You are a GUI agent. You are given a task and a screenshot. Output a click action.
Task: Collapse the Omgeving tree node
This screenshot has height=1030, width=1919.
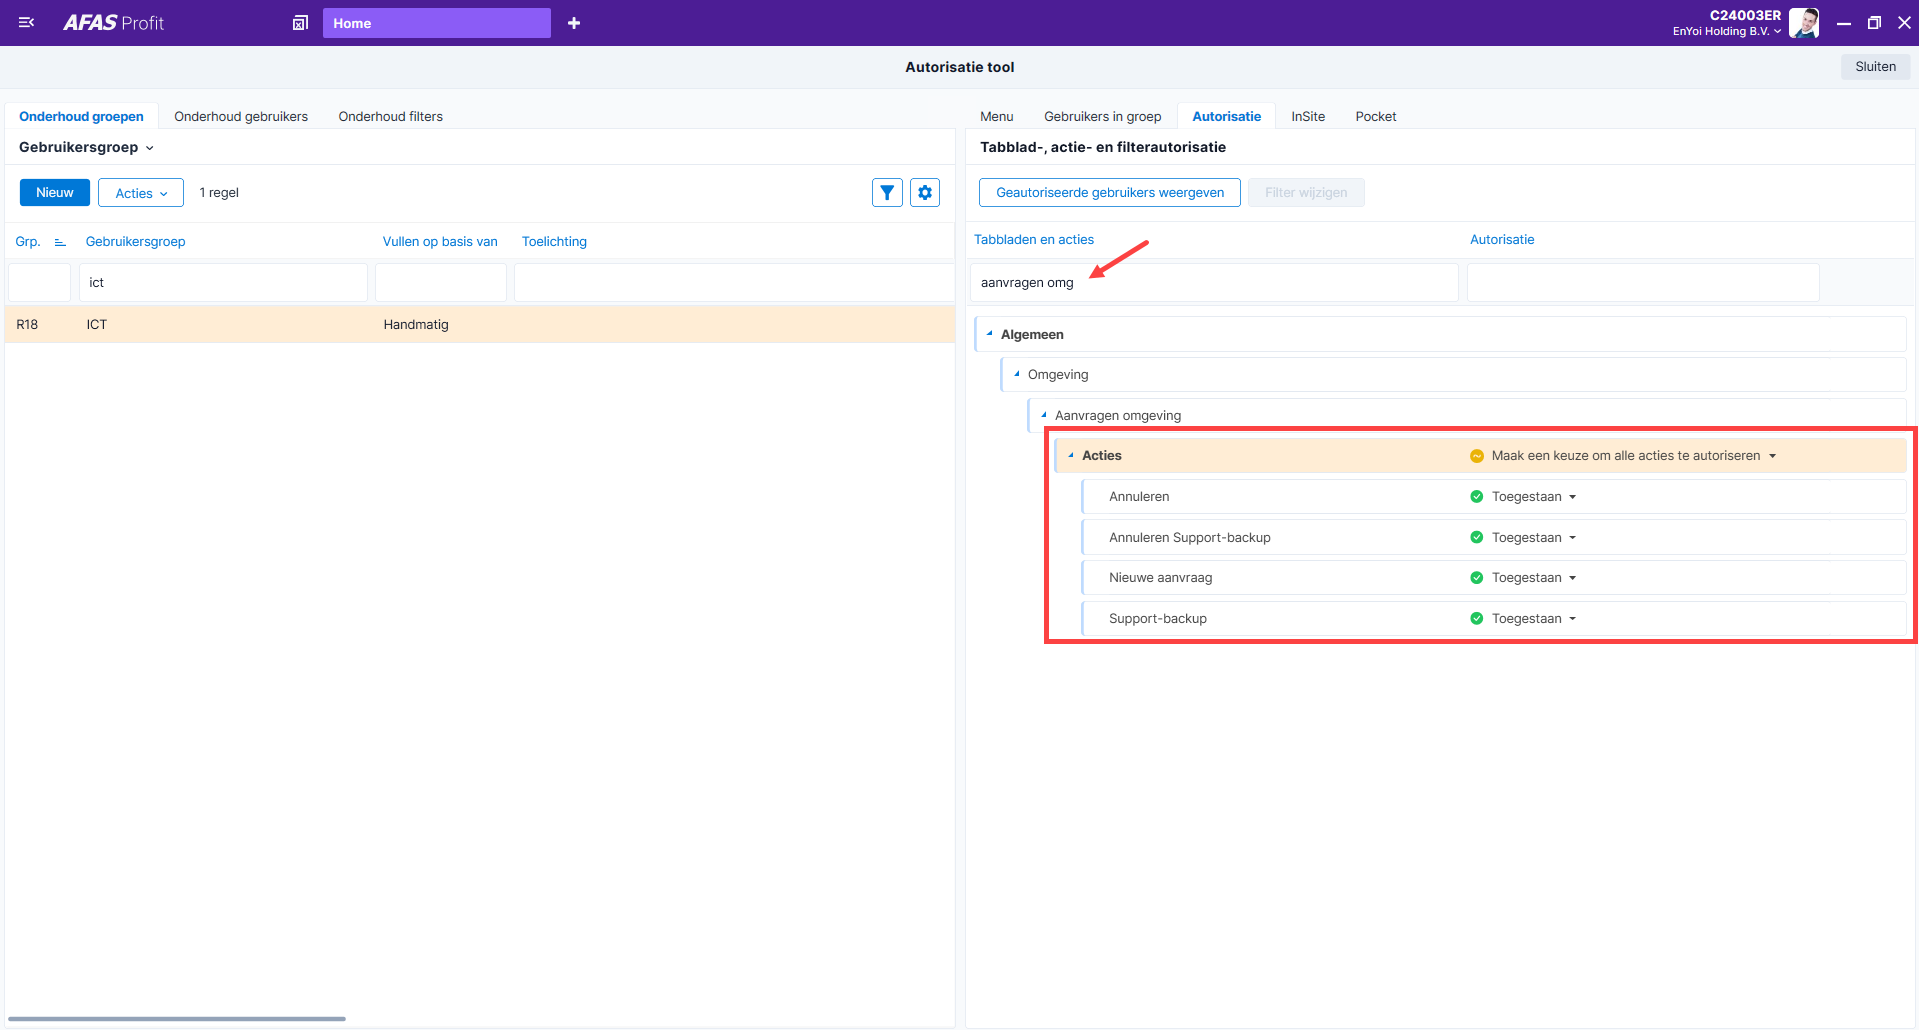click(1017, 374)
